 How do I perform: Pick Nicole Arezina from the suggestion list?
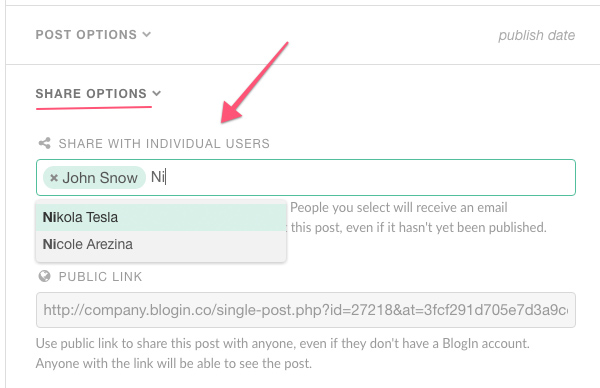tap(161, 244)
